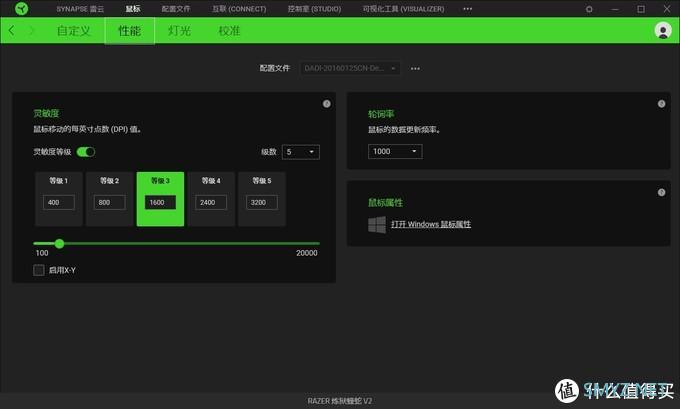Select the 等级 5 DPI stage
Viewport: 680px width, 409px height.
pos(262,199)
